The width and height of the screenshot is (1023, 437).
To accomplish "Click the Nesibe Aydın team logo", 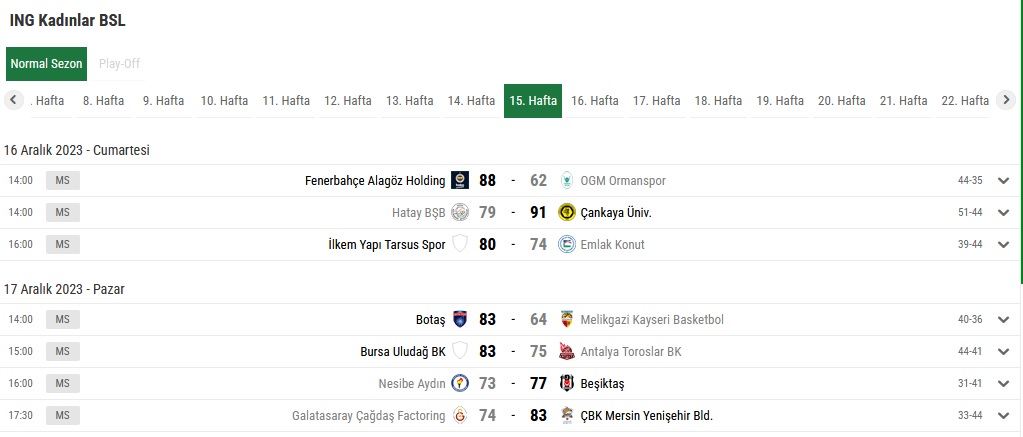I will click(460, 384).
